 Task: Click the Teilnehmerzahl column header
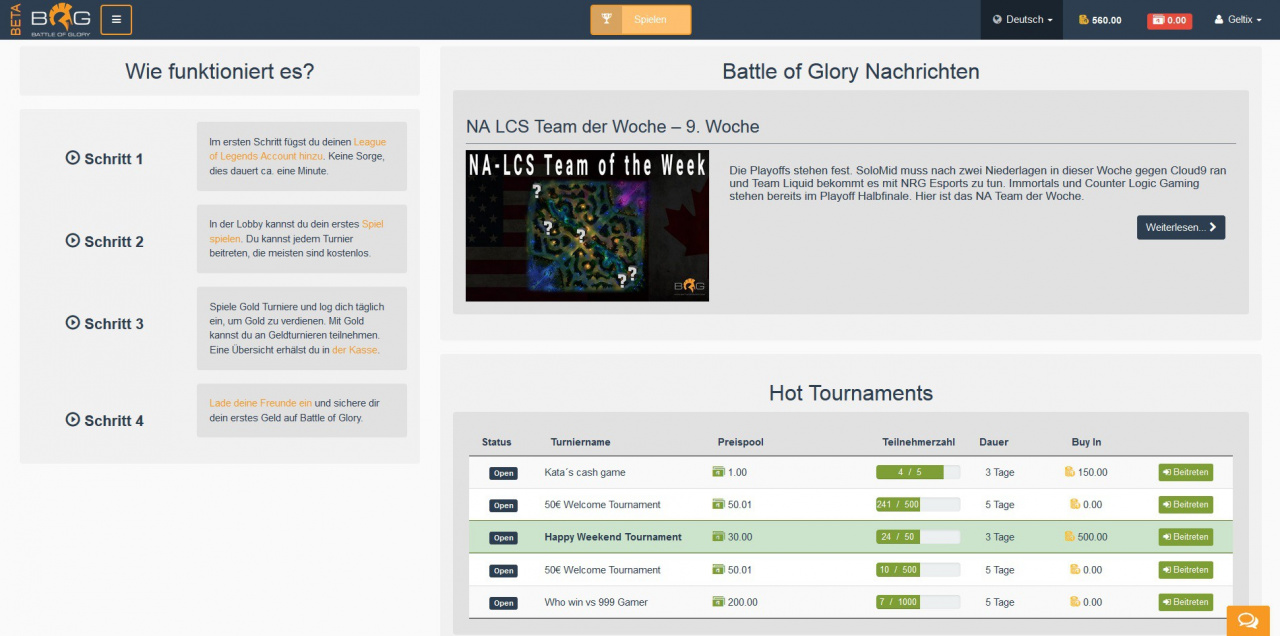click(x=918, y=442)
